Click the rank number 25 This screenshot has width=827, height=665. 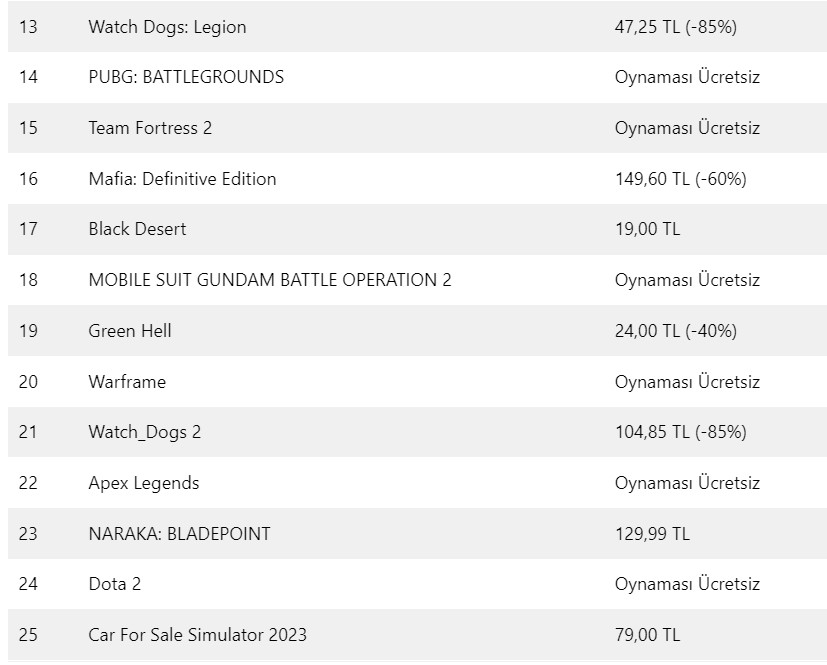pos(28,635)
